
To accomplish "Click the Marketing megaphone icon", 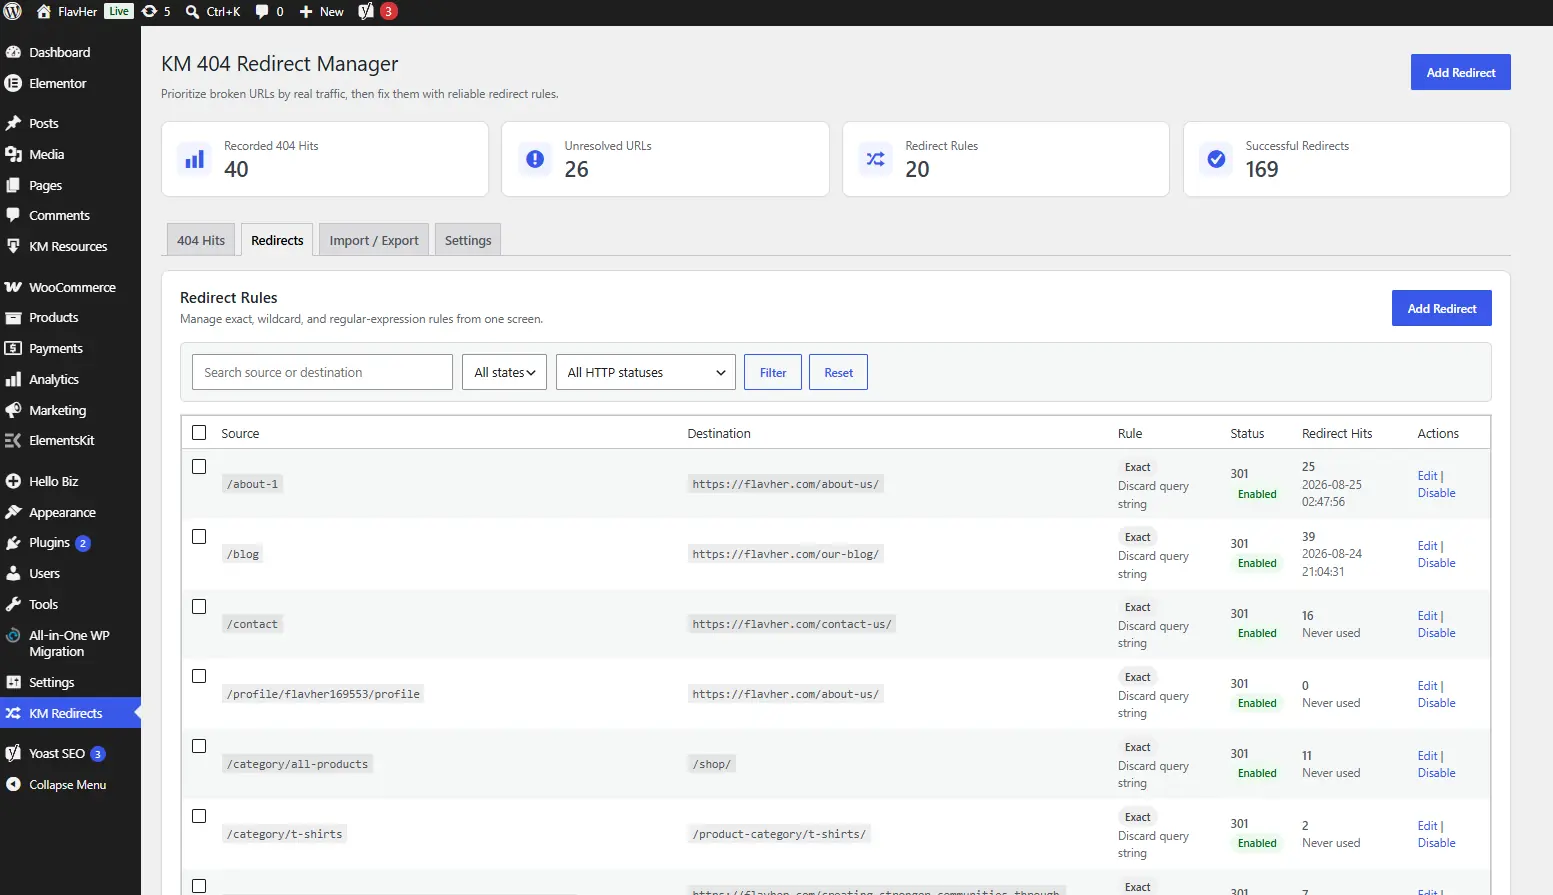I will pyautogui.click(x=13, y=410).
